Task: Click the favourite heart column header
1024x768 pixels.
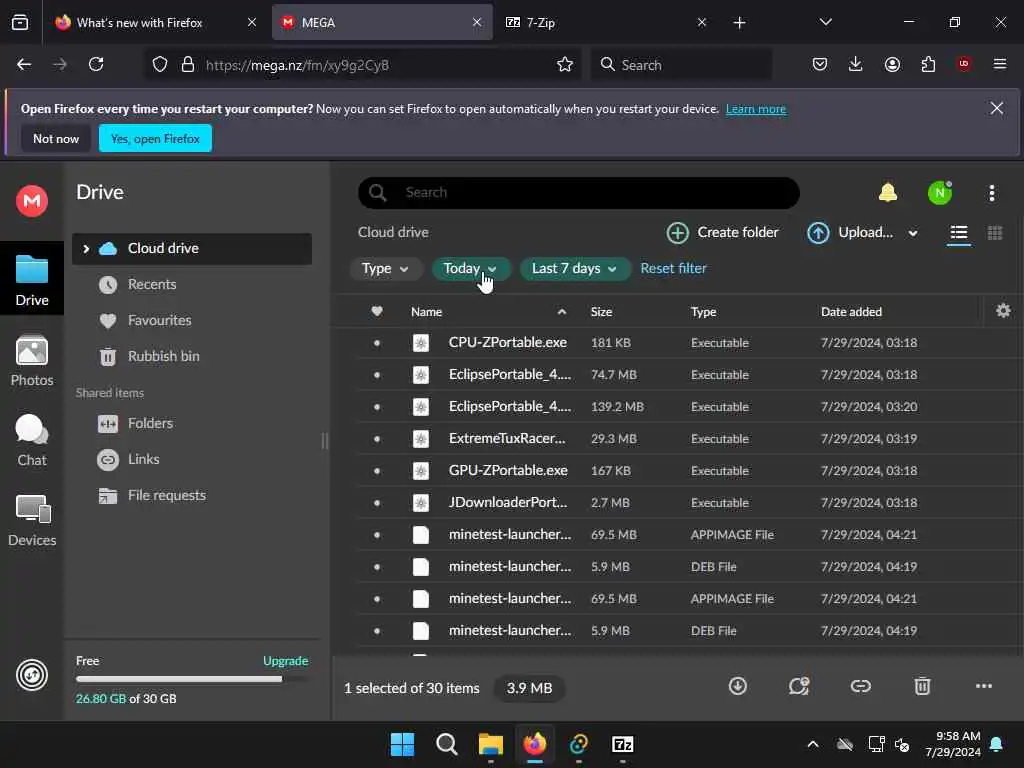Action: pyautogui.click(x=377, y=311)
